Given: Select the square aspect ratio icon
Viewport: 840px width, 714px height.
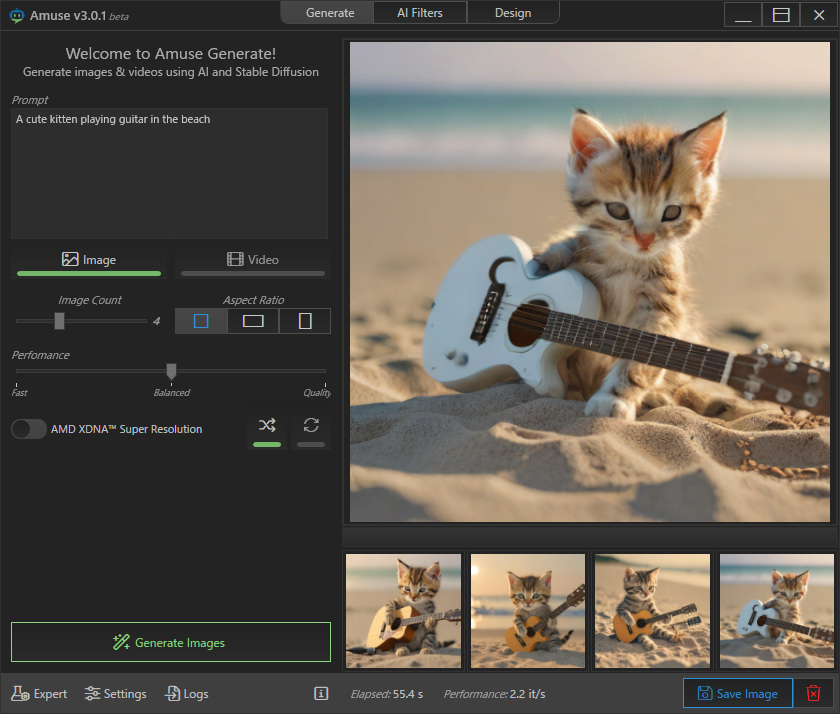Looking at the screenshot, I should (201, 321).
